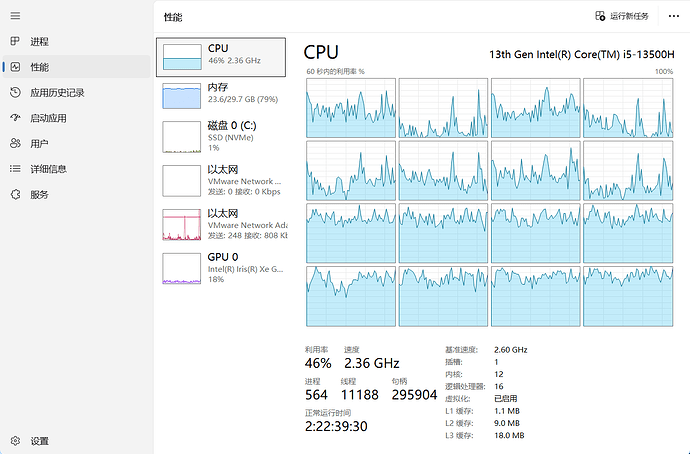The width and height of the screenshot is (690, 454).
Task: Open the 用户 users icon
Action: tap(15, 143)
